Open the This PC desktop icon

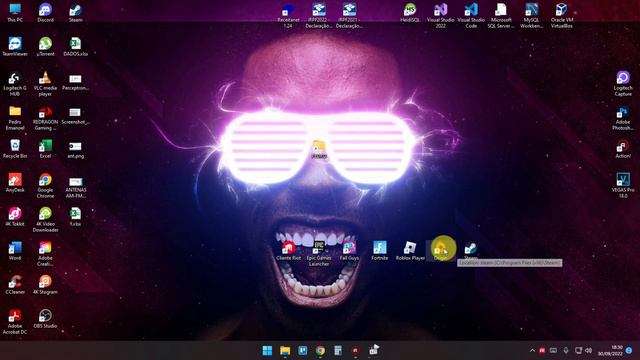point(15,12)
